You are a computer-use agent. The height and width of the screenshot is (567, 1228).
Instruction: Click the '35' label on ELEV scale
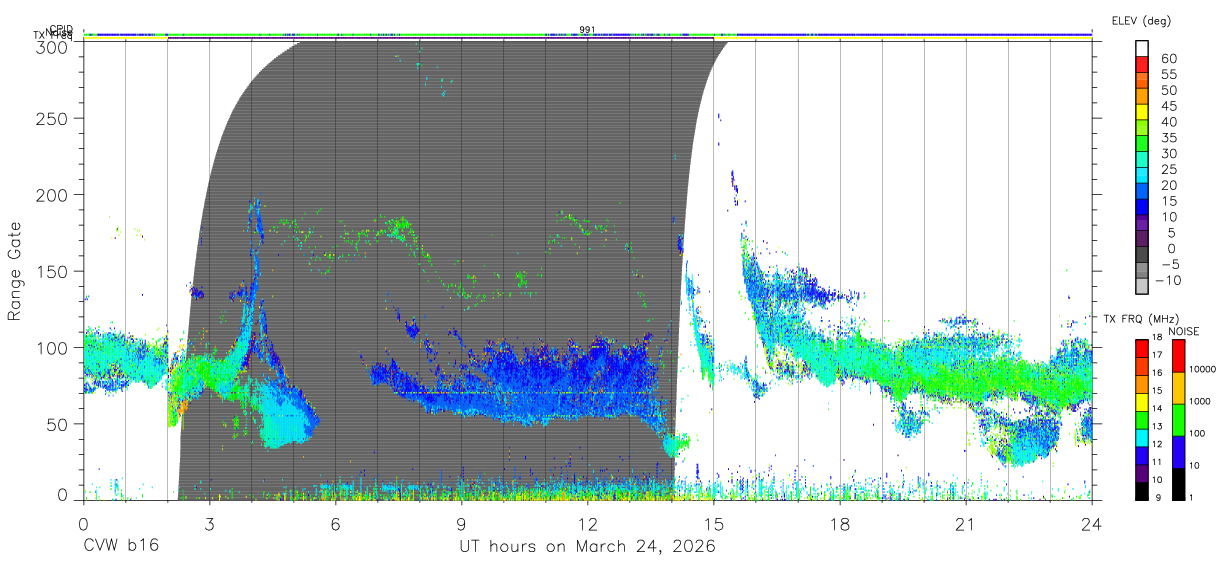1168,138
